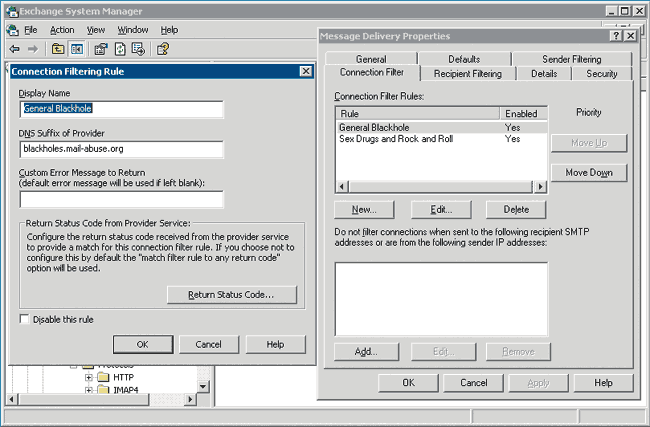
Task: Switch to the Recipient Filtering tab
Action: 466,73
